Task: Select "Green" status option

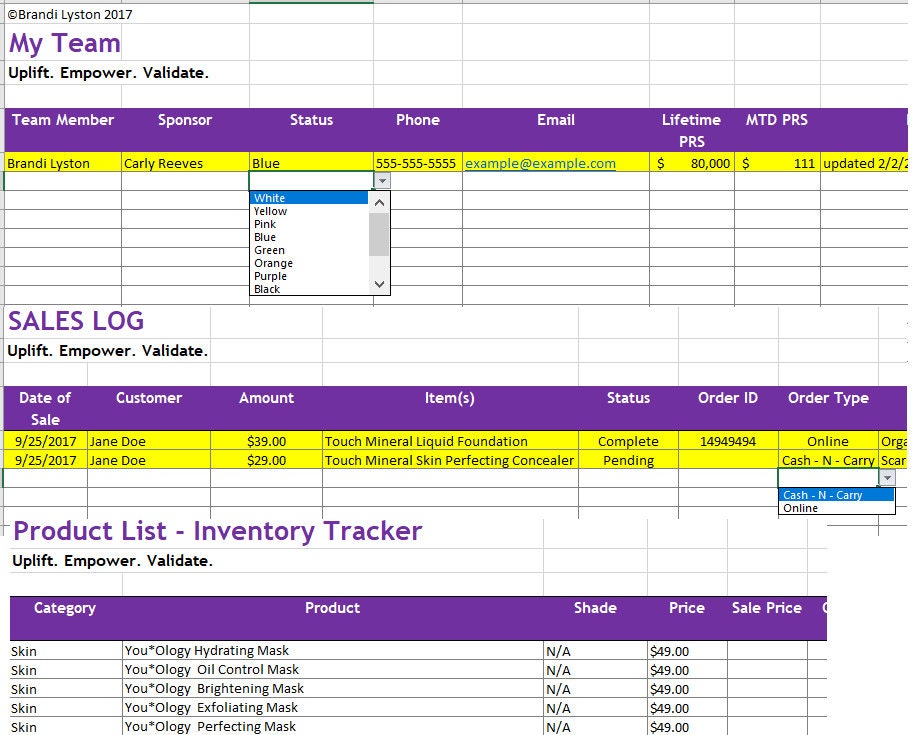Action: click(269, 250)
